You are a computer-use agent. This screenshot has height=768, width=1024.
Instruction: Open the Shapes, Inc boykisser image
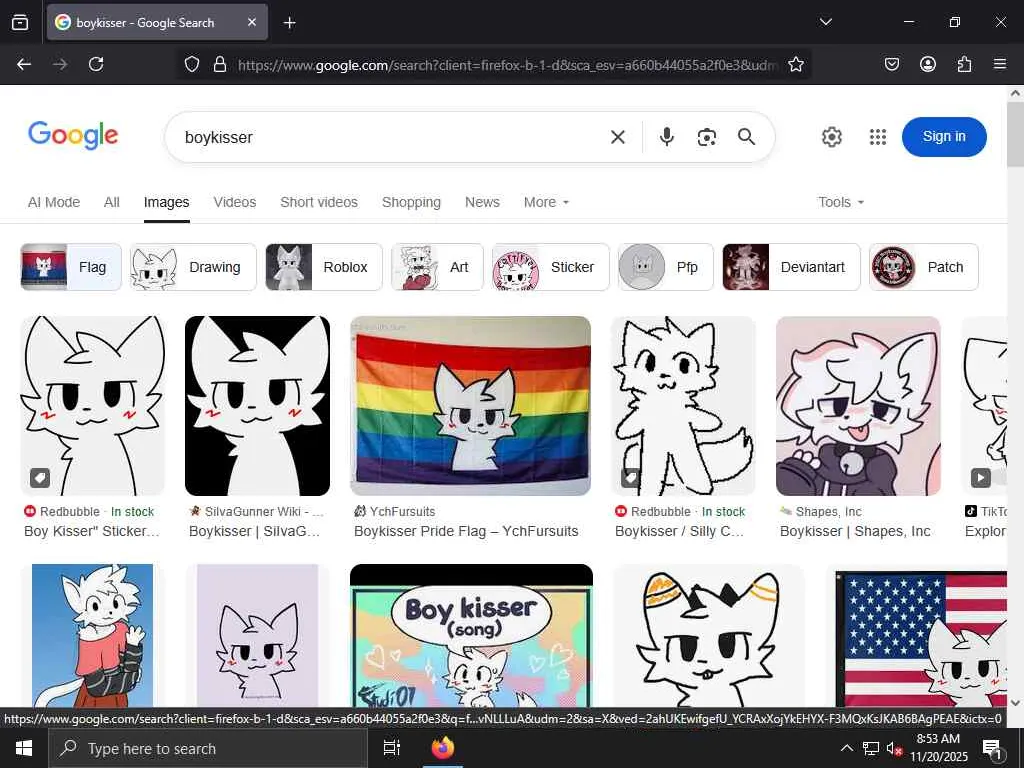858,406
